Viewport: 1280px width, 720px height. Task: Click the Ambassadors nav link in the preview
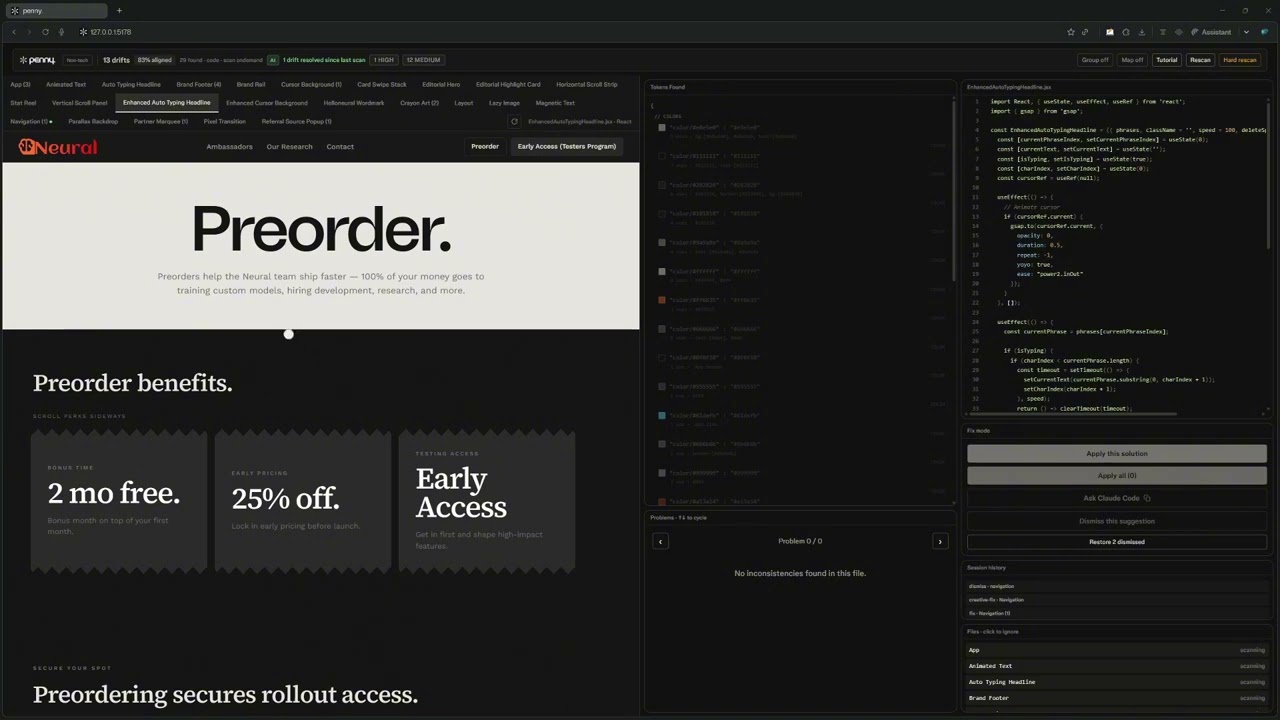(x=229, y=147)
